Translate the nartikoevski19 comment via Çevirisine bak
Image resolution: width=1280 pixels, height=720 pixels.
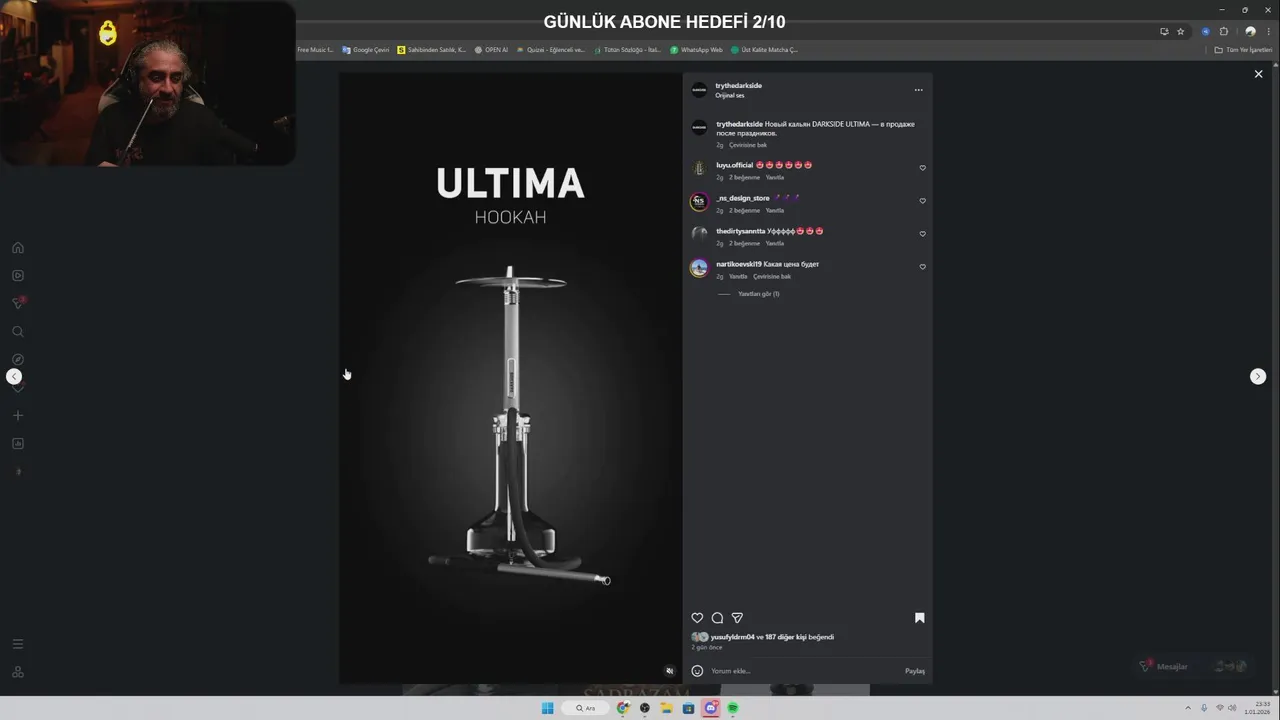coord(772,276)
